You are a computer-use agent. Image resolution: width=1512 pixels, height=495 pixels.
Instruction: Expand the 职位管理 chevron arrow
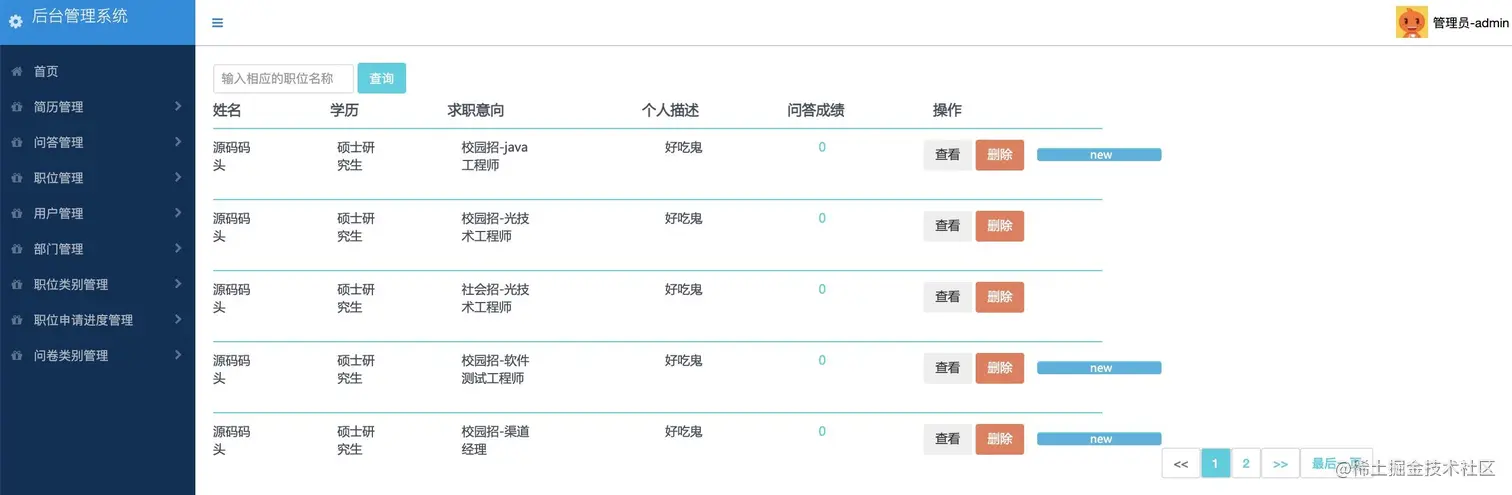177,177
